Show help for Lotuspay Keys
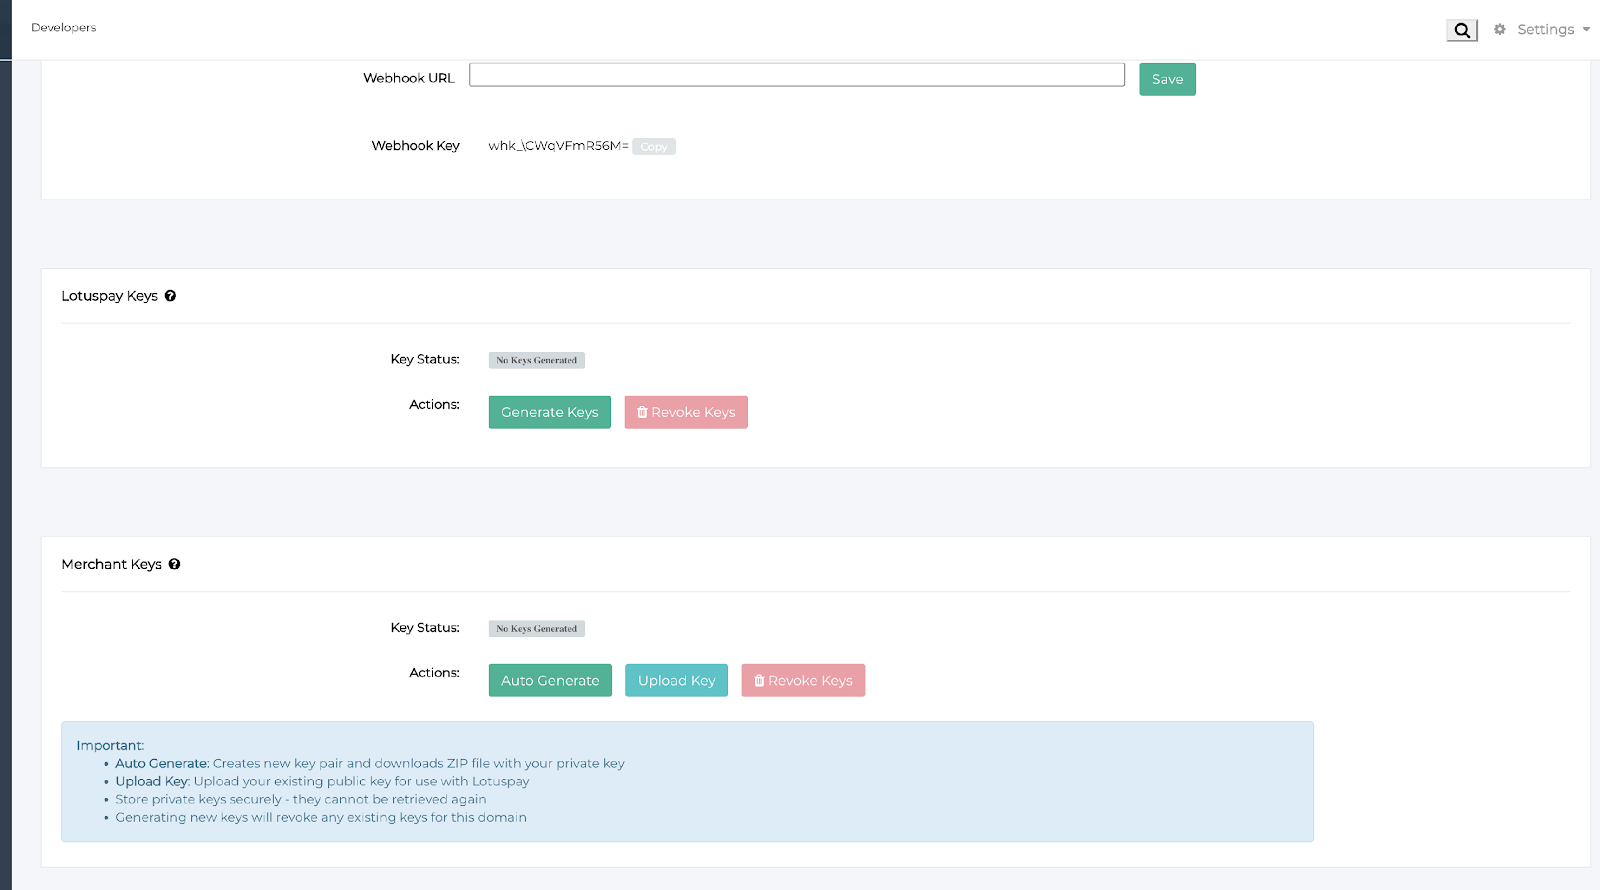Screen dimensions: 1600x890 171,296
